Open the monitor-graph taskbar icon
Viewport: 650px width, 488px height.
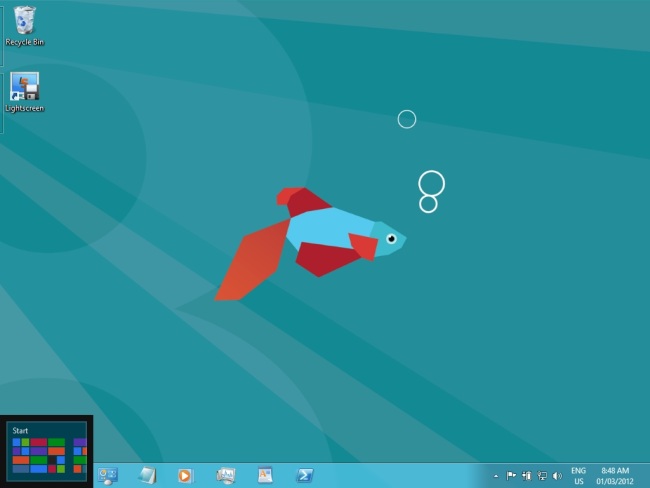[226, 475]
